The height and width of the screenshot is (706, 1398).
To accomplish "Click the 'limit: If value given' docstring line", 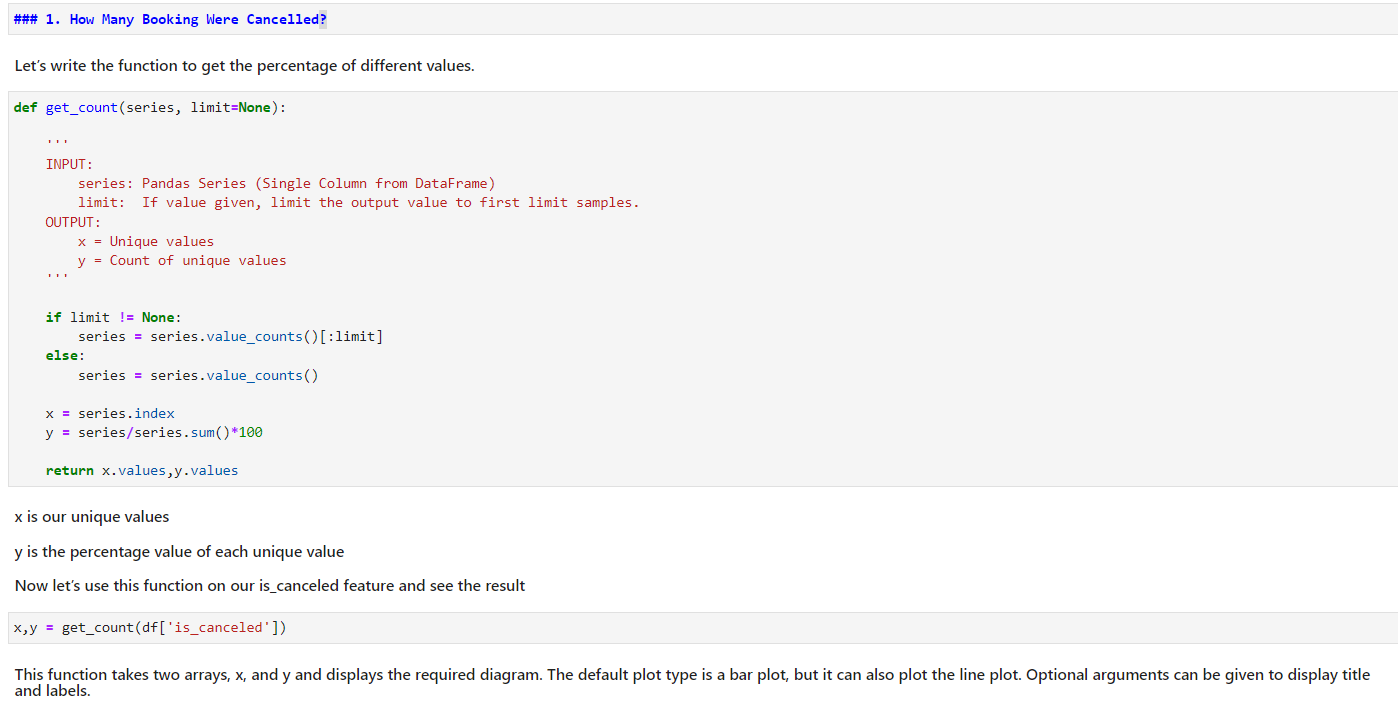I will point(358,202).
